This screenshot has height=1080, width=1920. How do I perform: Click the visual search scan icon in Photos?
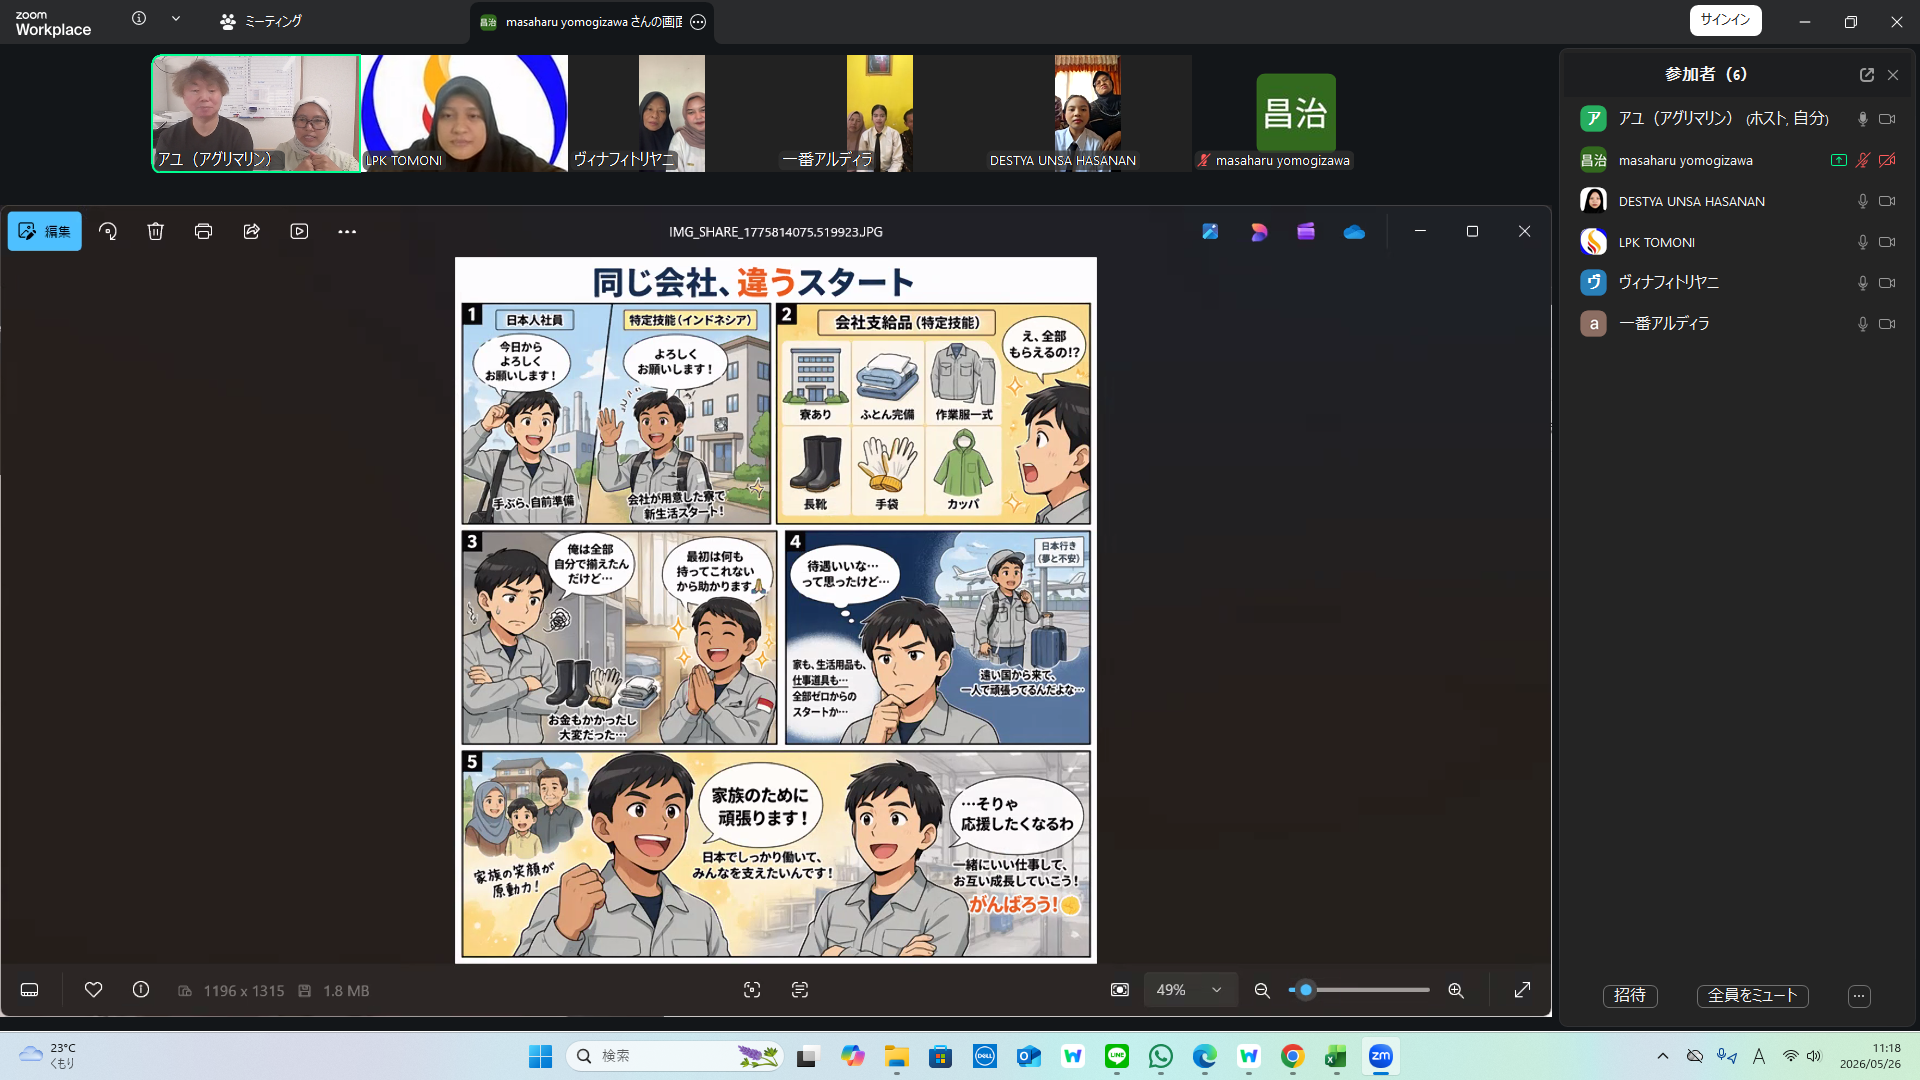pos(752,990)
